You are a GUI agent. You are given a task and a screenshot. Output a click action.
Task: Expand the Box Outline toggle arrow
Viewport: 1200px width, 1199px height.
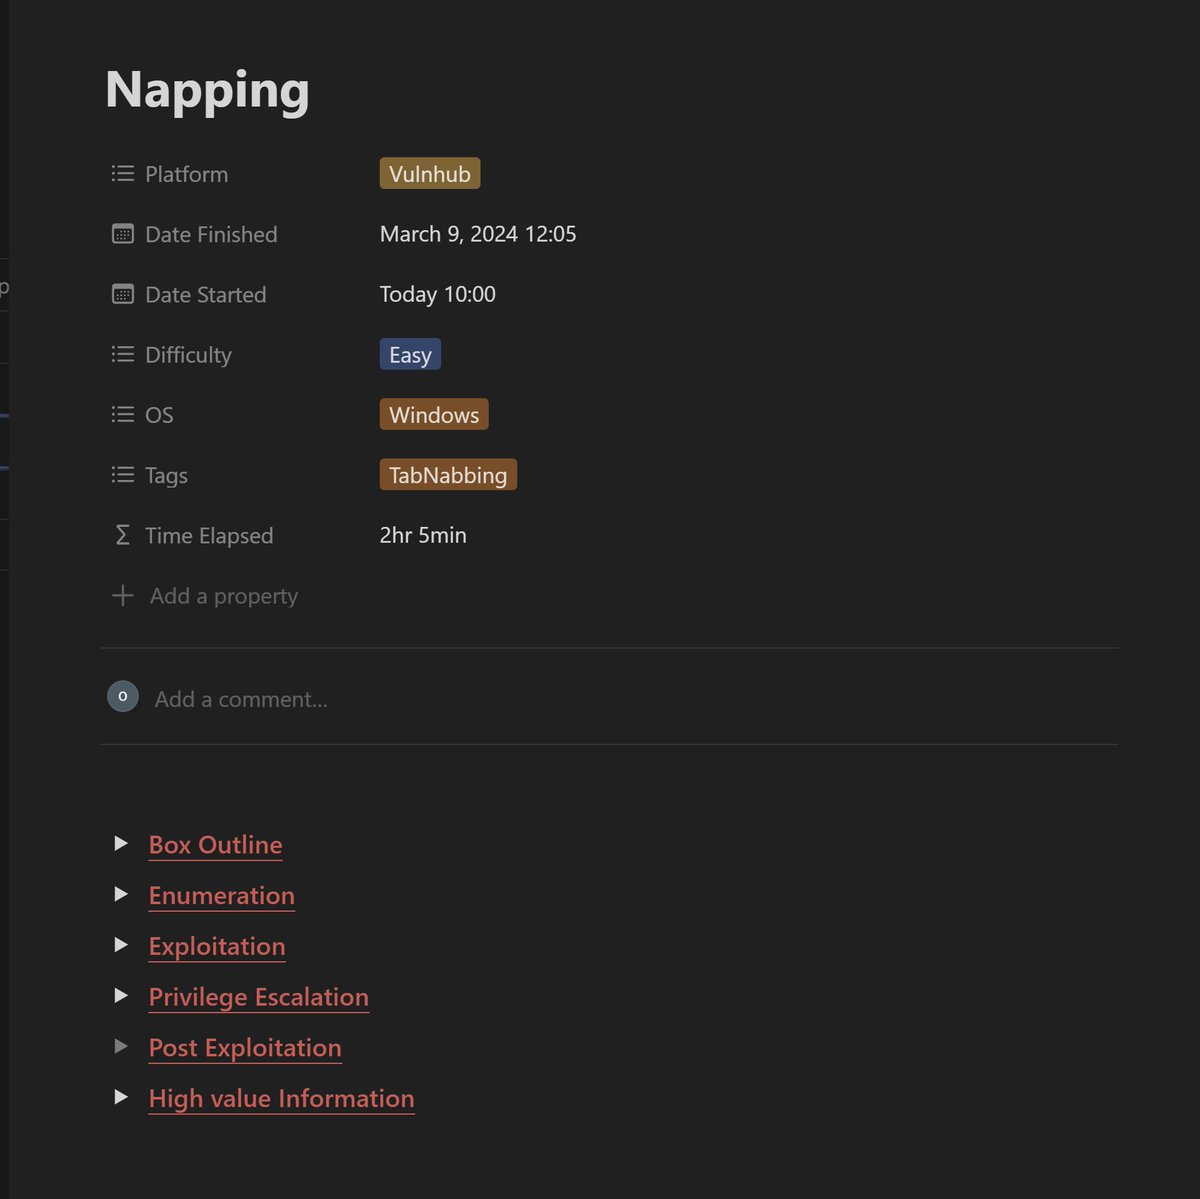coord(121,843)
